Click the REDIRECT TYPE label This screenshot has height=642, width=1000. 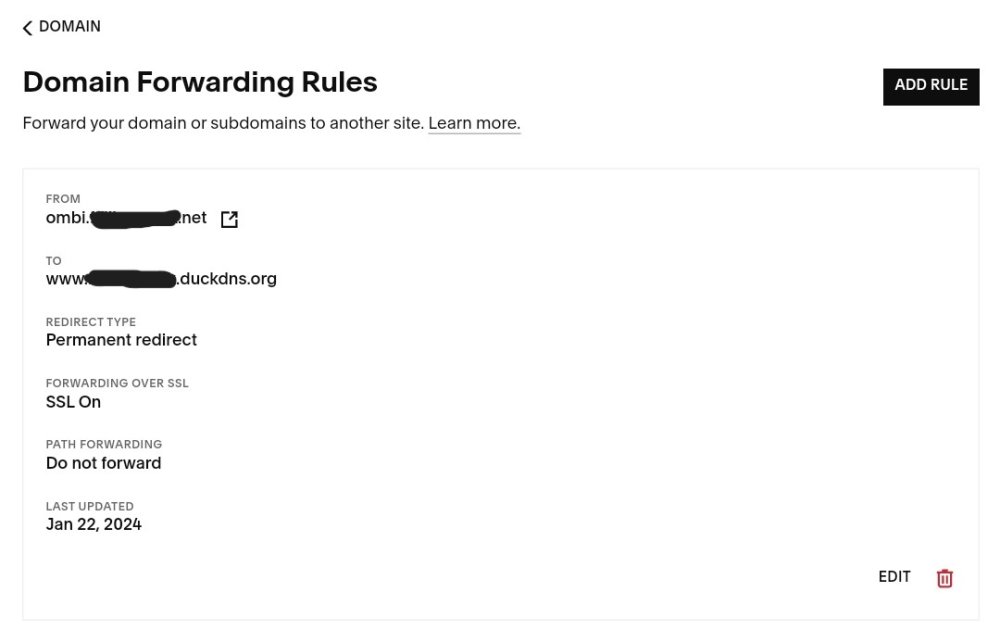point(91,322)
